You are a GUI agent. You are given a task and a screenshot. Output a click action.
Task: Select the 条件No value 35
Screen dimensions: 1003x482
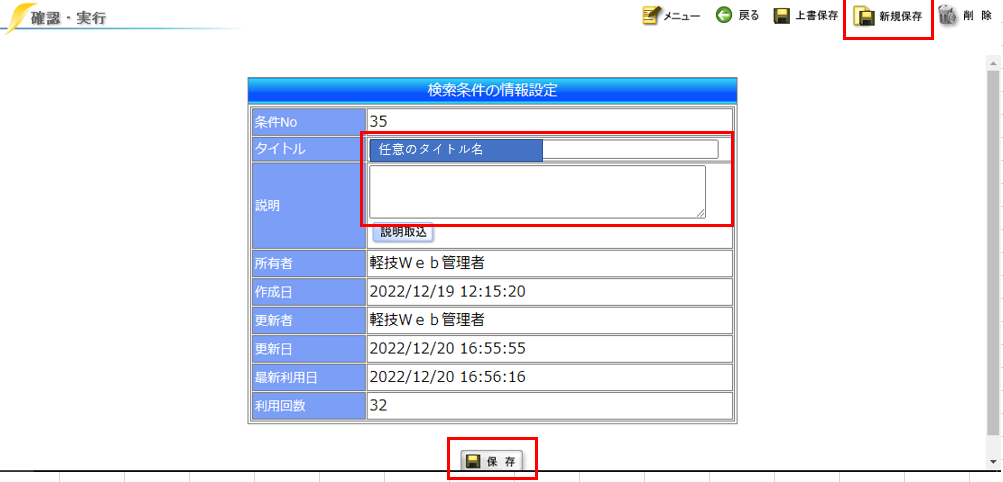pos(379,121)
